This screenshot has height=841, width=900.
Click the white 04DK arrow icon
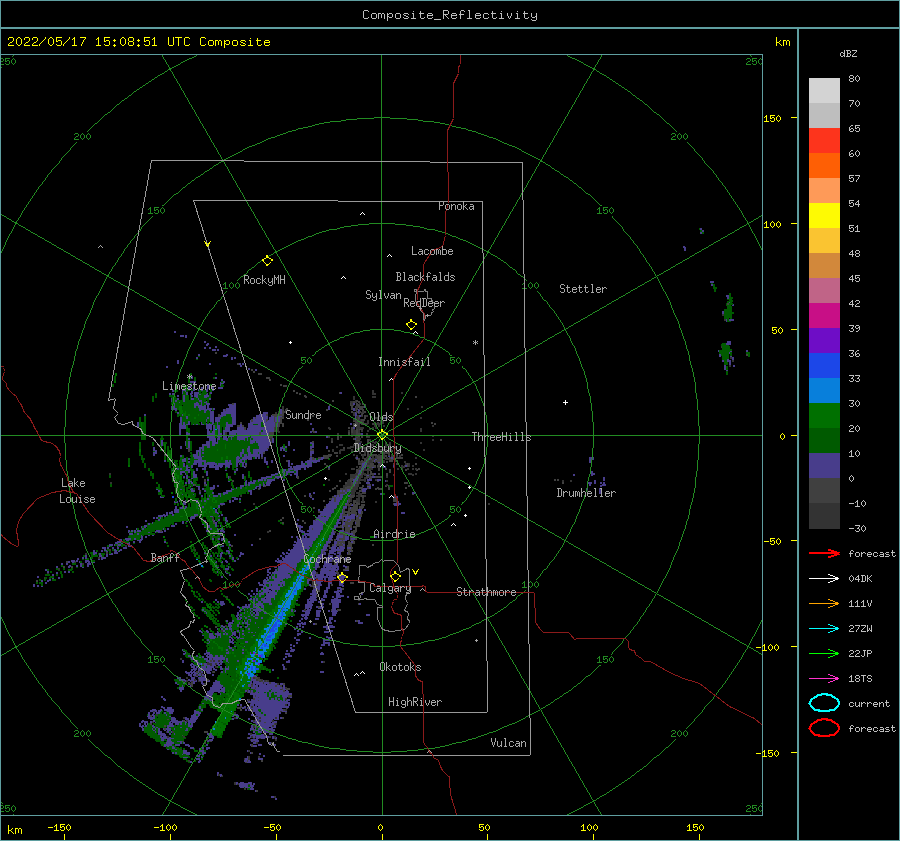(x=824, y=579)
